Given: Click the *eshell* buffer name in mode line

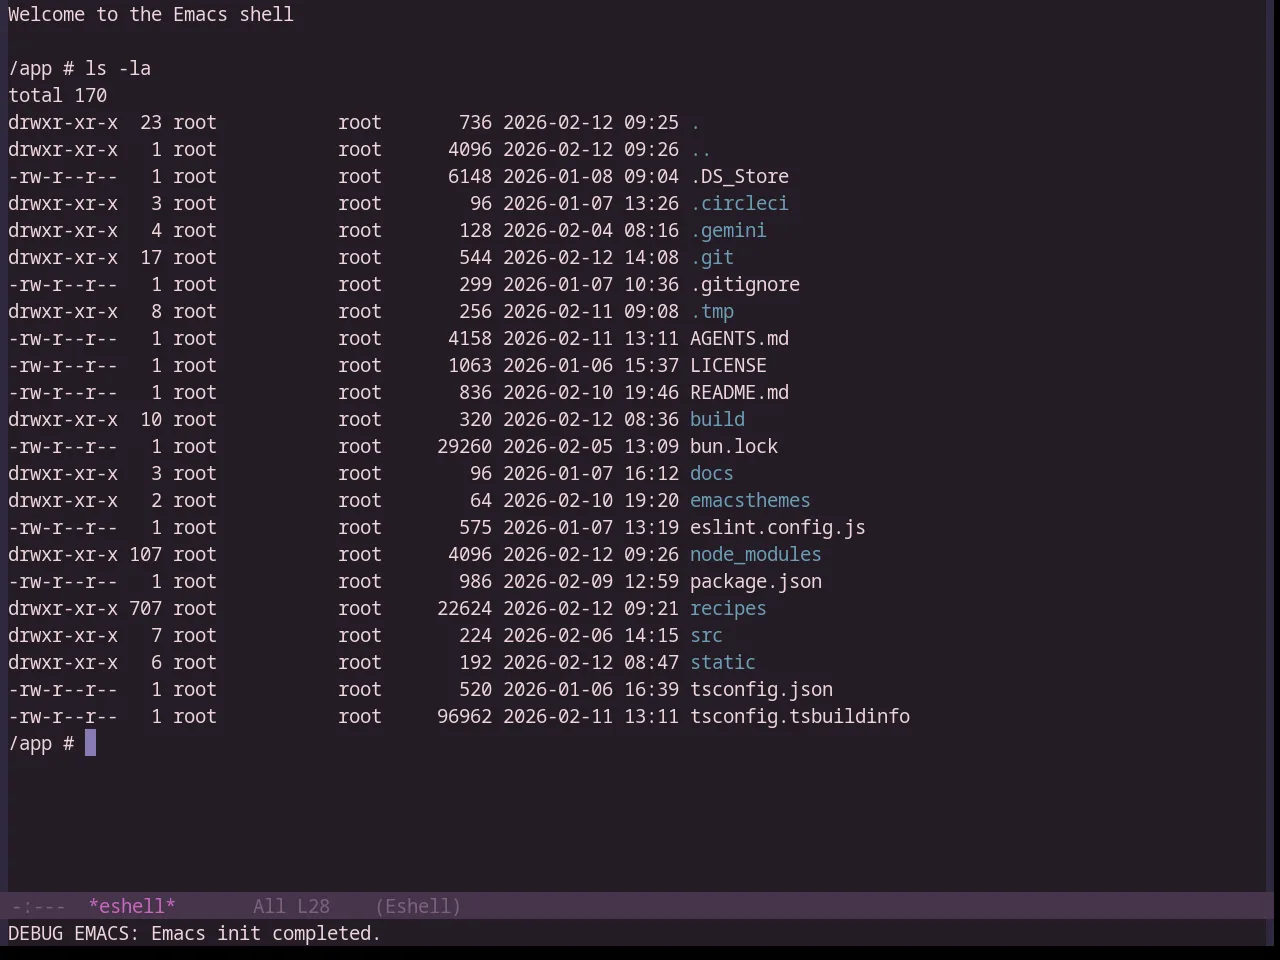Looking at the screenshot, I should tap(132, 906).
